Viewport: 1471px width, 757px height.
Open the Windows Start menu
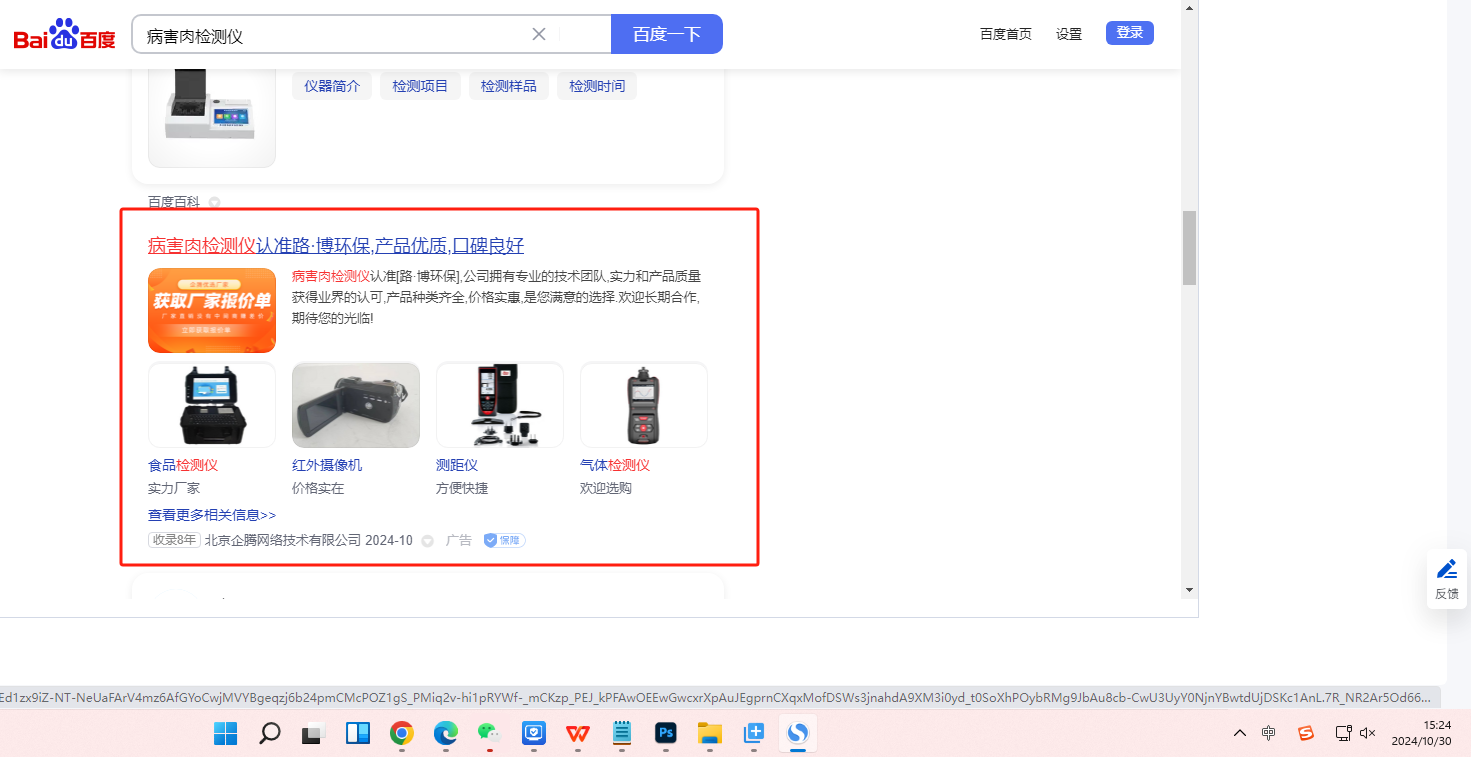click(x=226, y=734)
